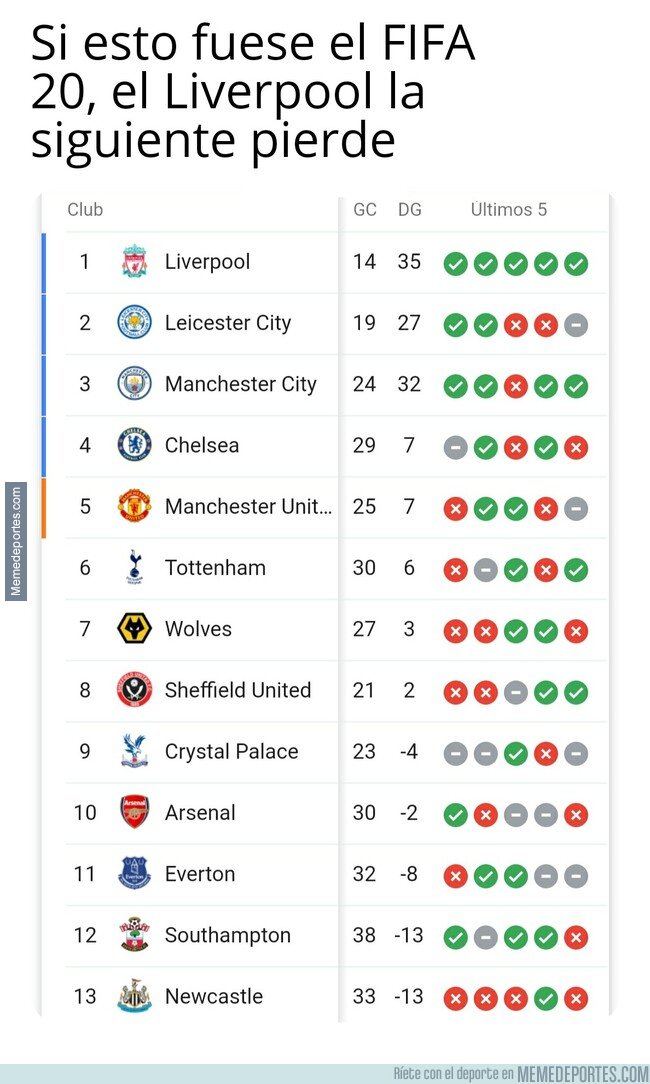
Task: Click the Everton club crest
Action: (134, 873)
